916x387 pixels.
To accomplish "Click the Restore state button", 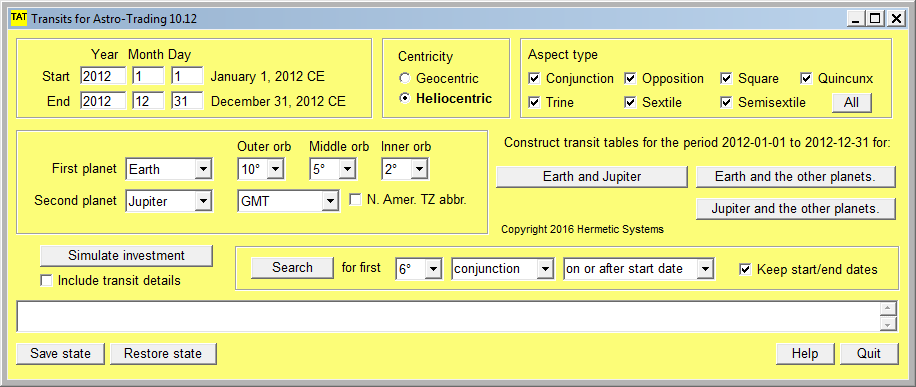I will [x=163, y=354].
